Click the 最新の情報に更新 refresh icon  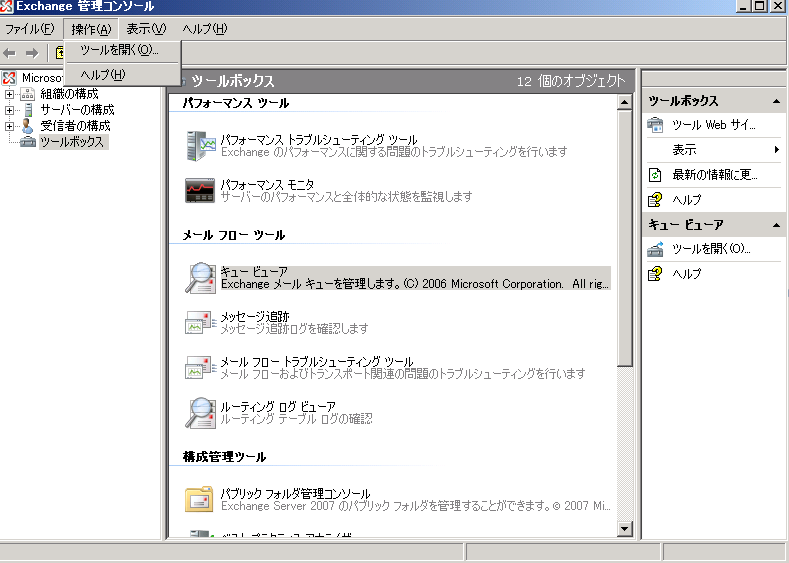pyautogui.click(x=655, y=175)
